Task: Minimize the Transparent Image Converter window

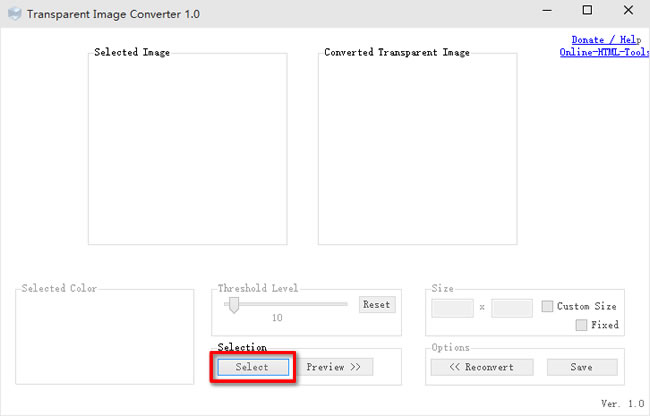Action: (x=547, y=11)
